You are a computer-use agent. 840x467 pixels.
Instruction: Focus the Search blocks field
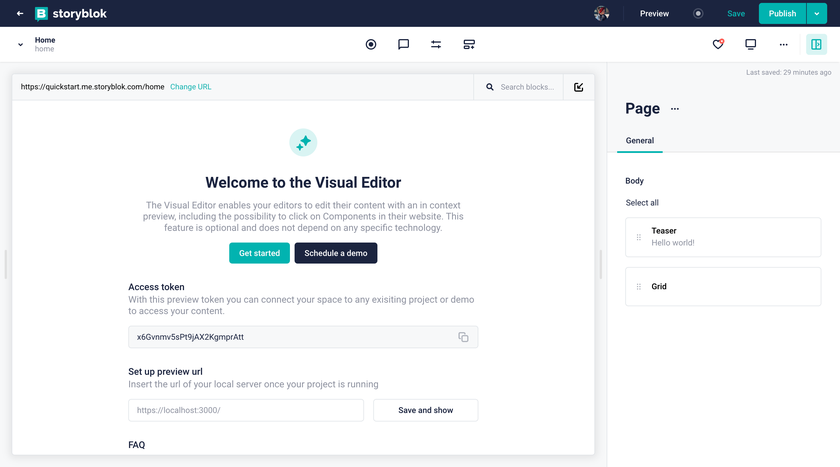[528, 87]
